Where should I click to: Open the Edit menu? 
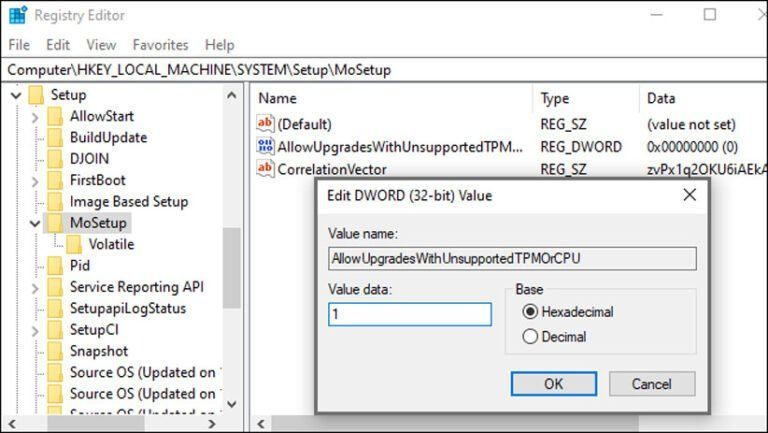pyautogui.click(x=58, y=45)
